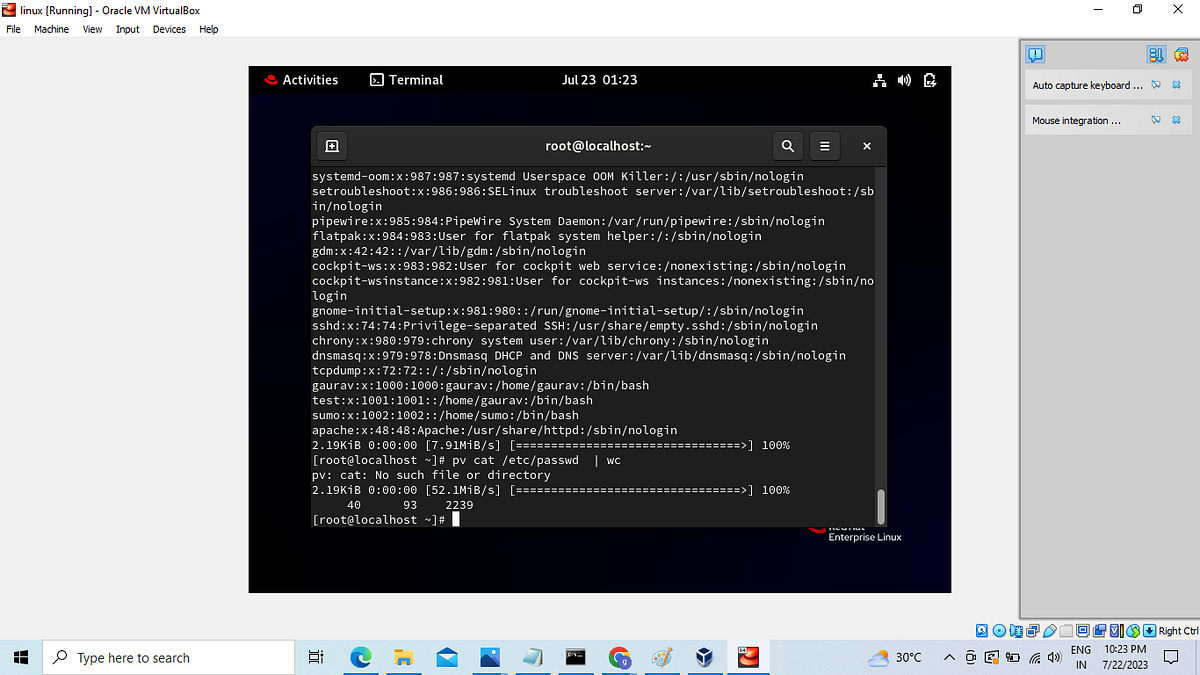Click the optical drive icon in the status bar

[x=999, y=630]
